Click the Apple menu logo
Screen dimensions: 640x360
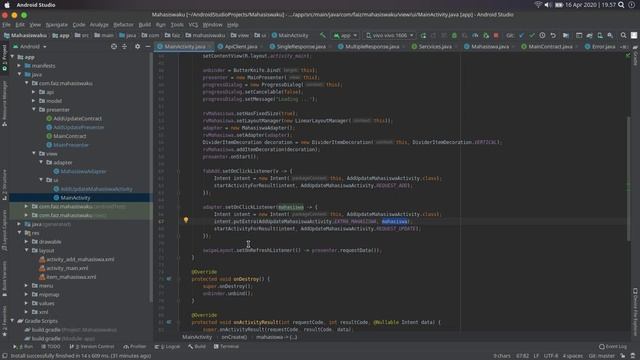7,4
